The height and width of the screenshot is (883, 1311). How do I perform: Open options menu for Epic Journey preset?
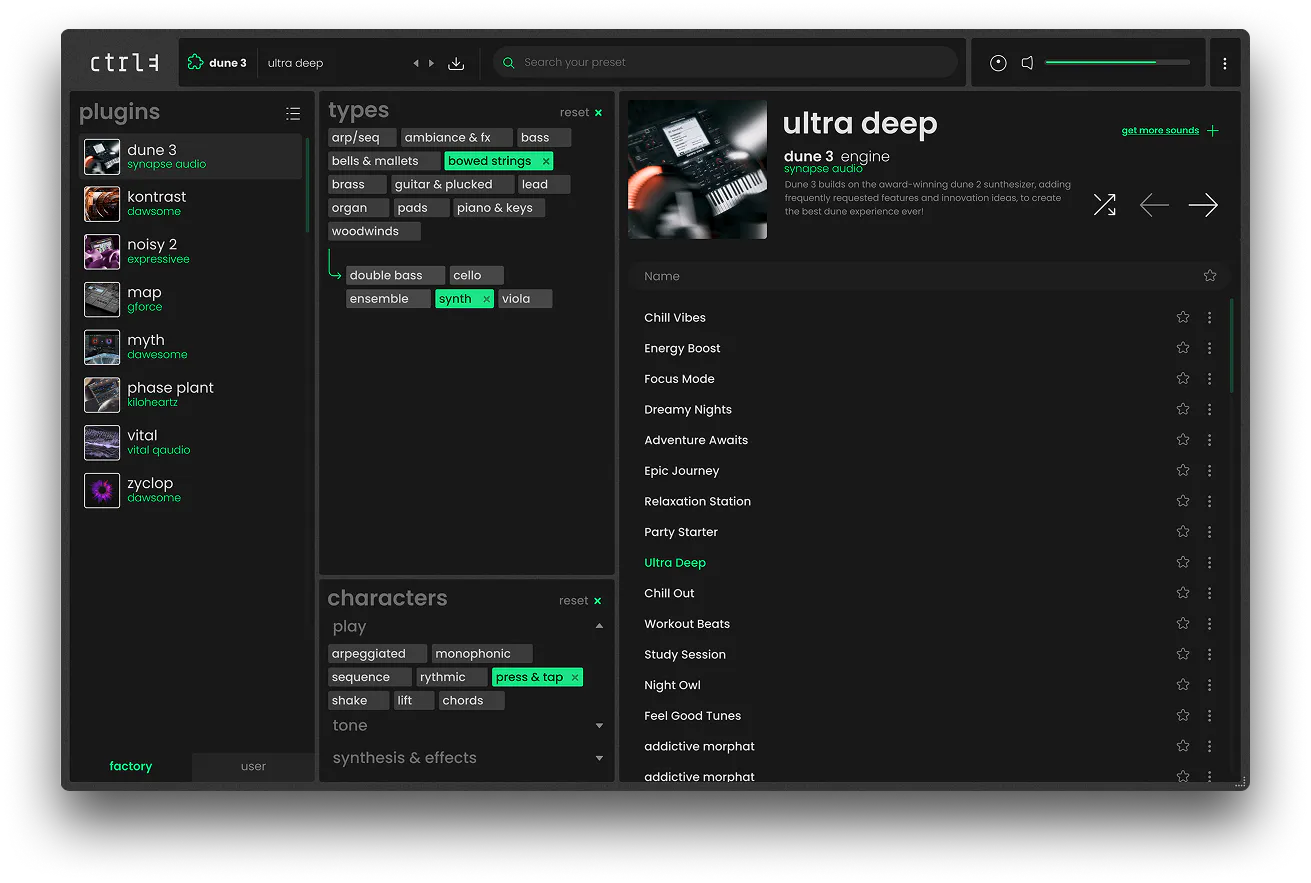click(x=1209, y=470)
